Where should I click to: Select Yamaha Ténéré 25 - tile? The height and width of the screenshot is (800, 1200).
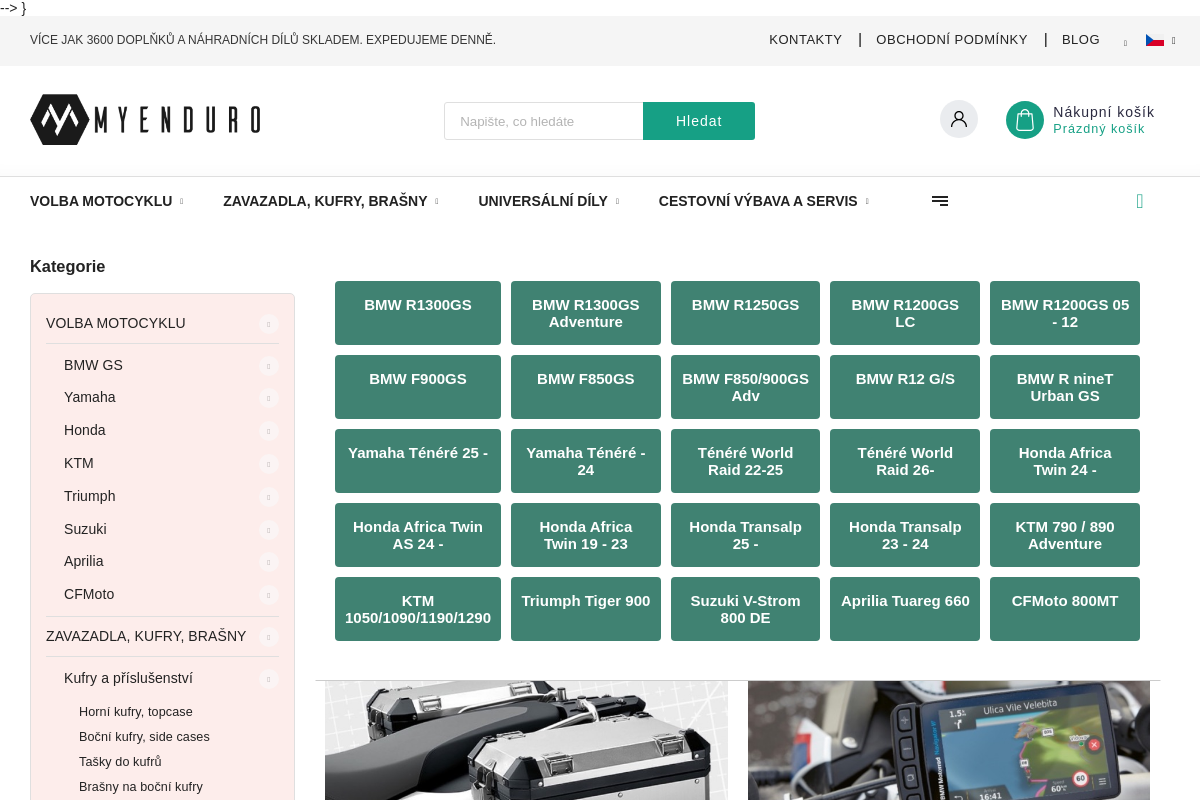(x=418, y=461)
